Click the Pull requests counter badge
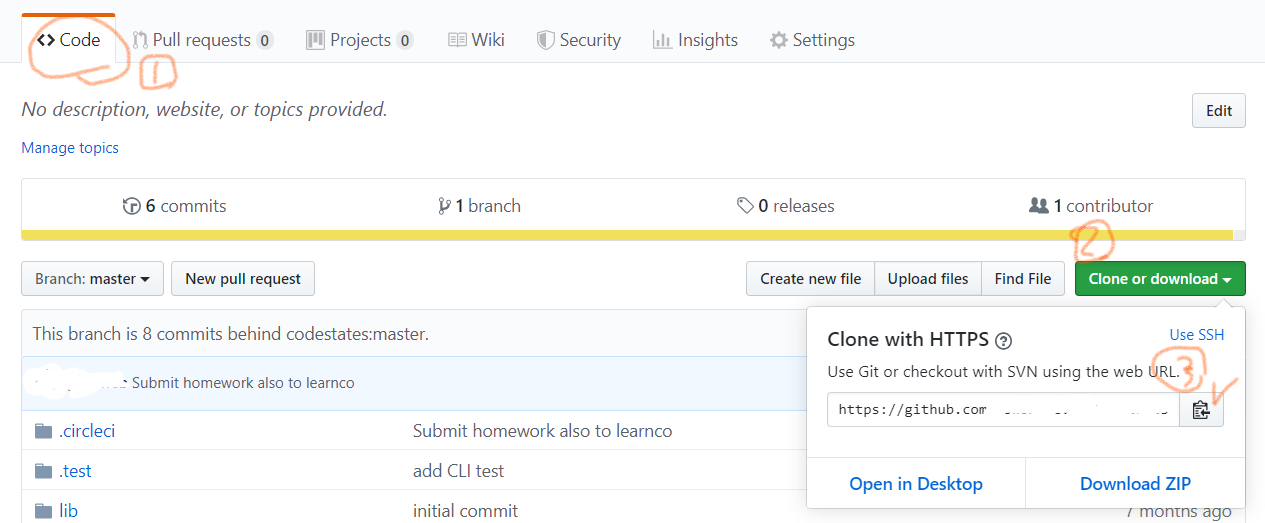 [x=264, y=41]
